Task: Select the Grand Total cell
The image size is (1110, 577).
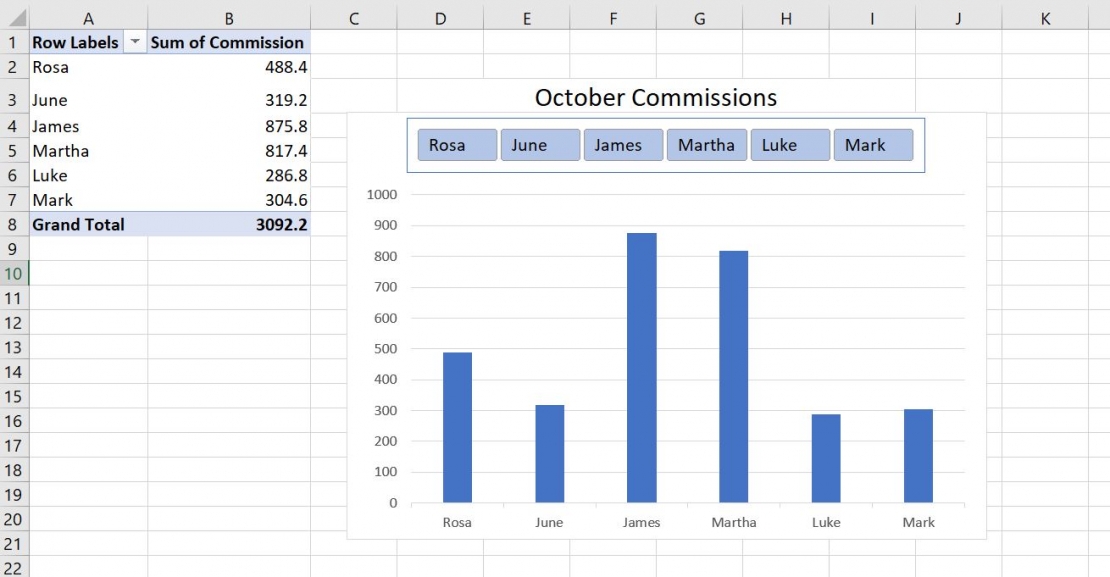Action: (x=78, y=224)
